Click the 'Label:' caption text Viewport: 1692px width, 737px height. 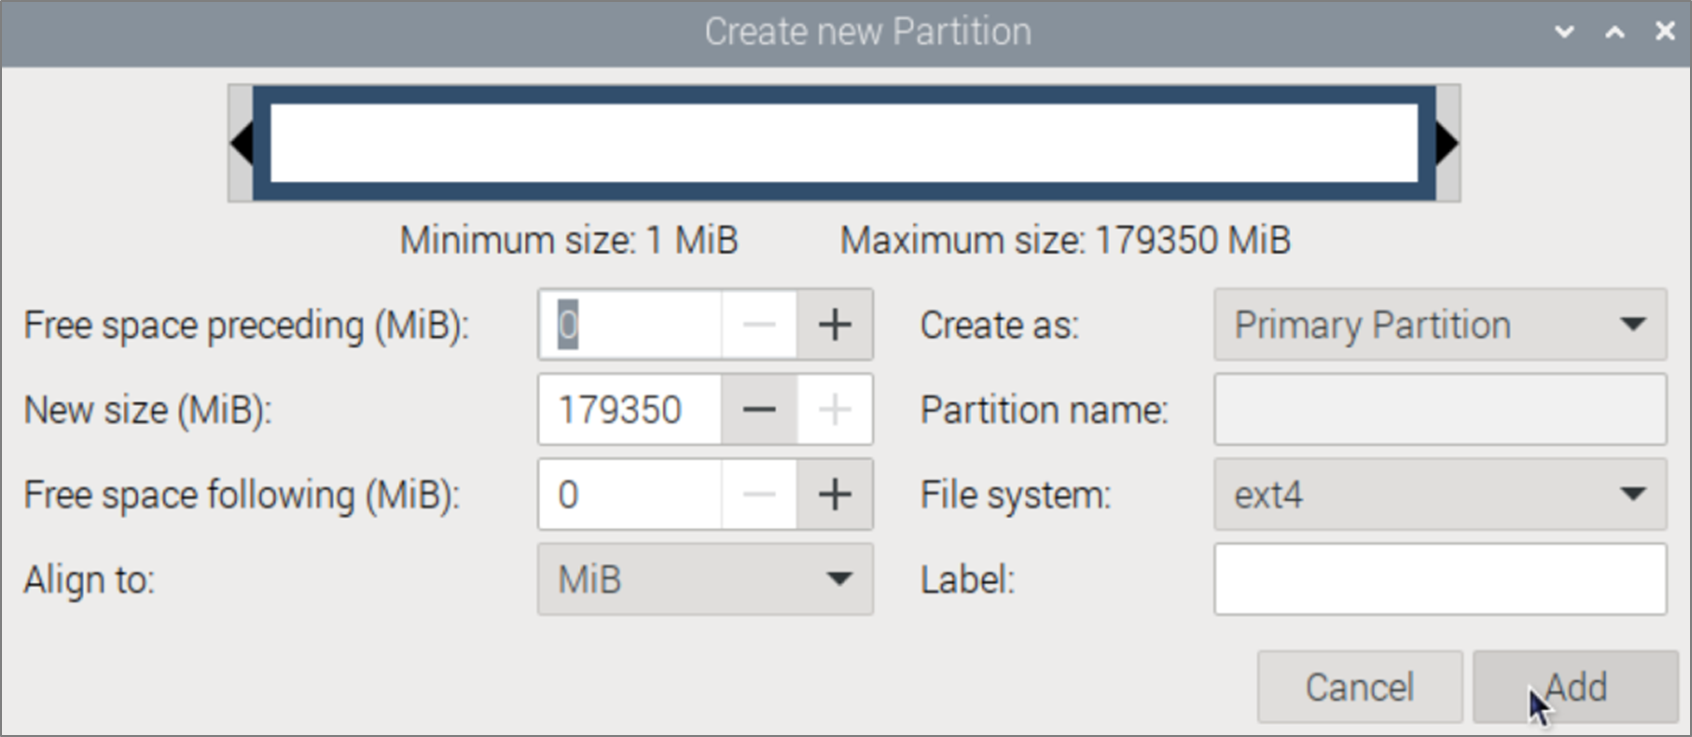tap(968, 580)
